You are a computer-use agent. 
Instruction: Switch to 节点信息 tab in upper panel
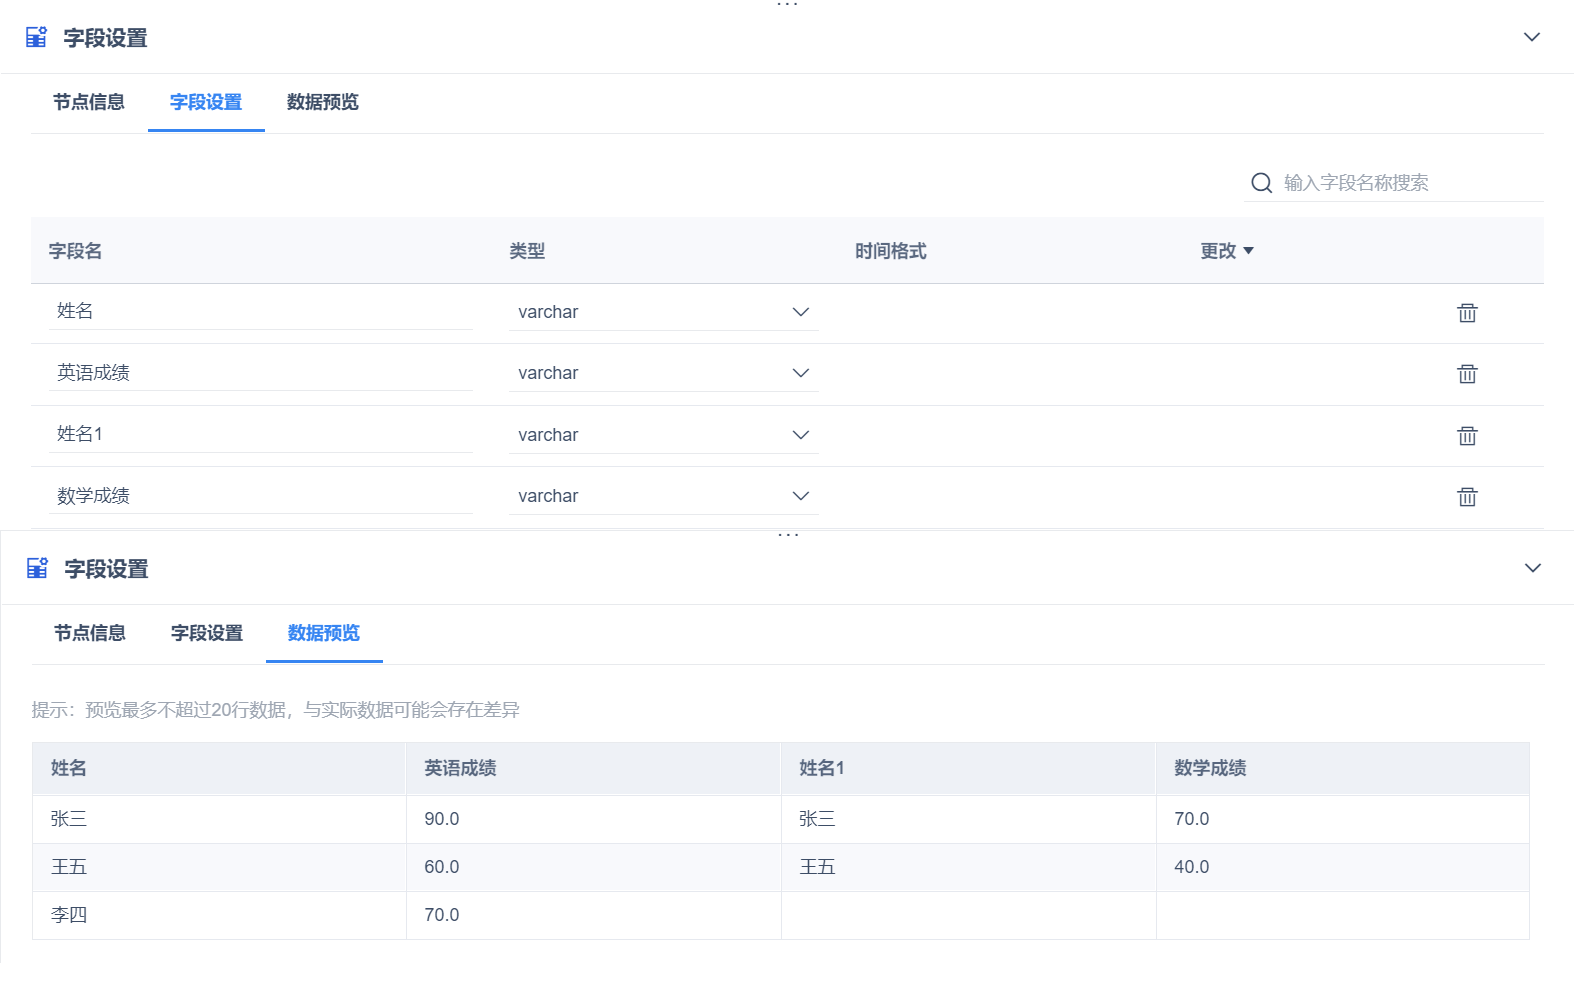pos(89,102)
